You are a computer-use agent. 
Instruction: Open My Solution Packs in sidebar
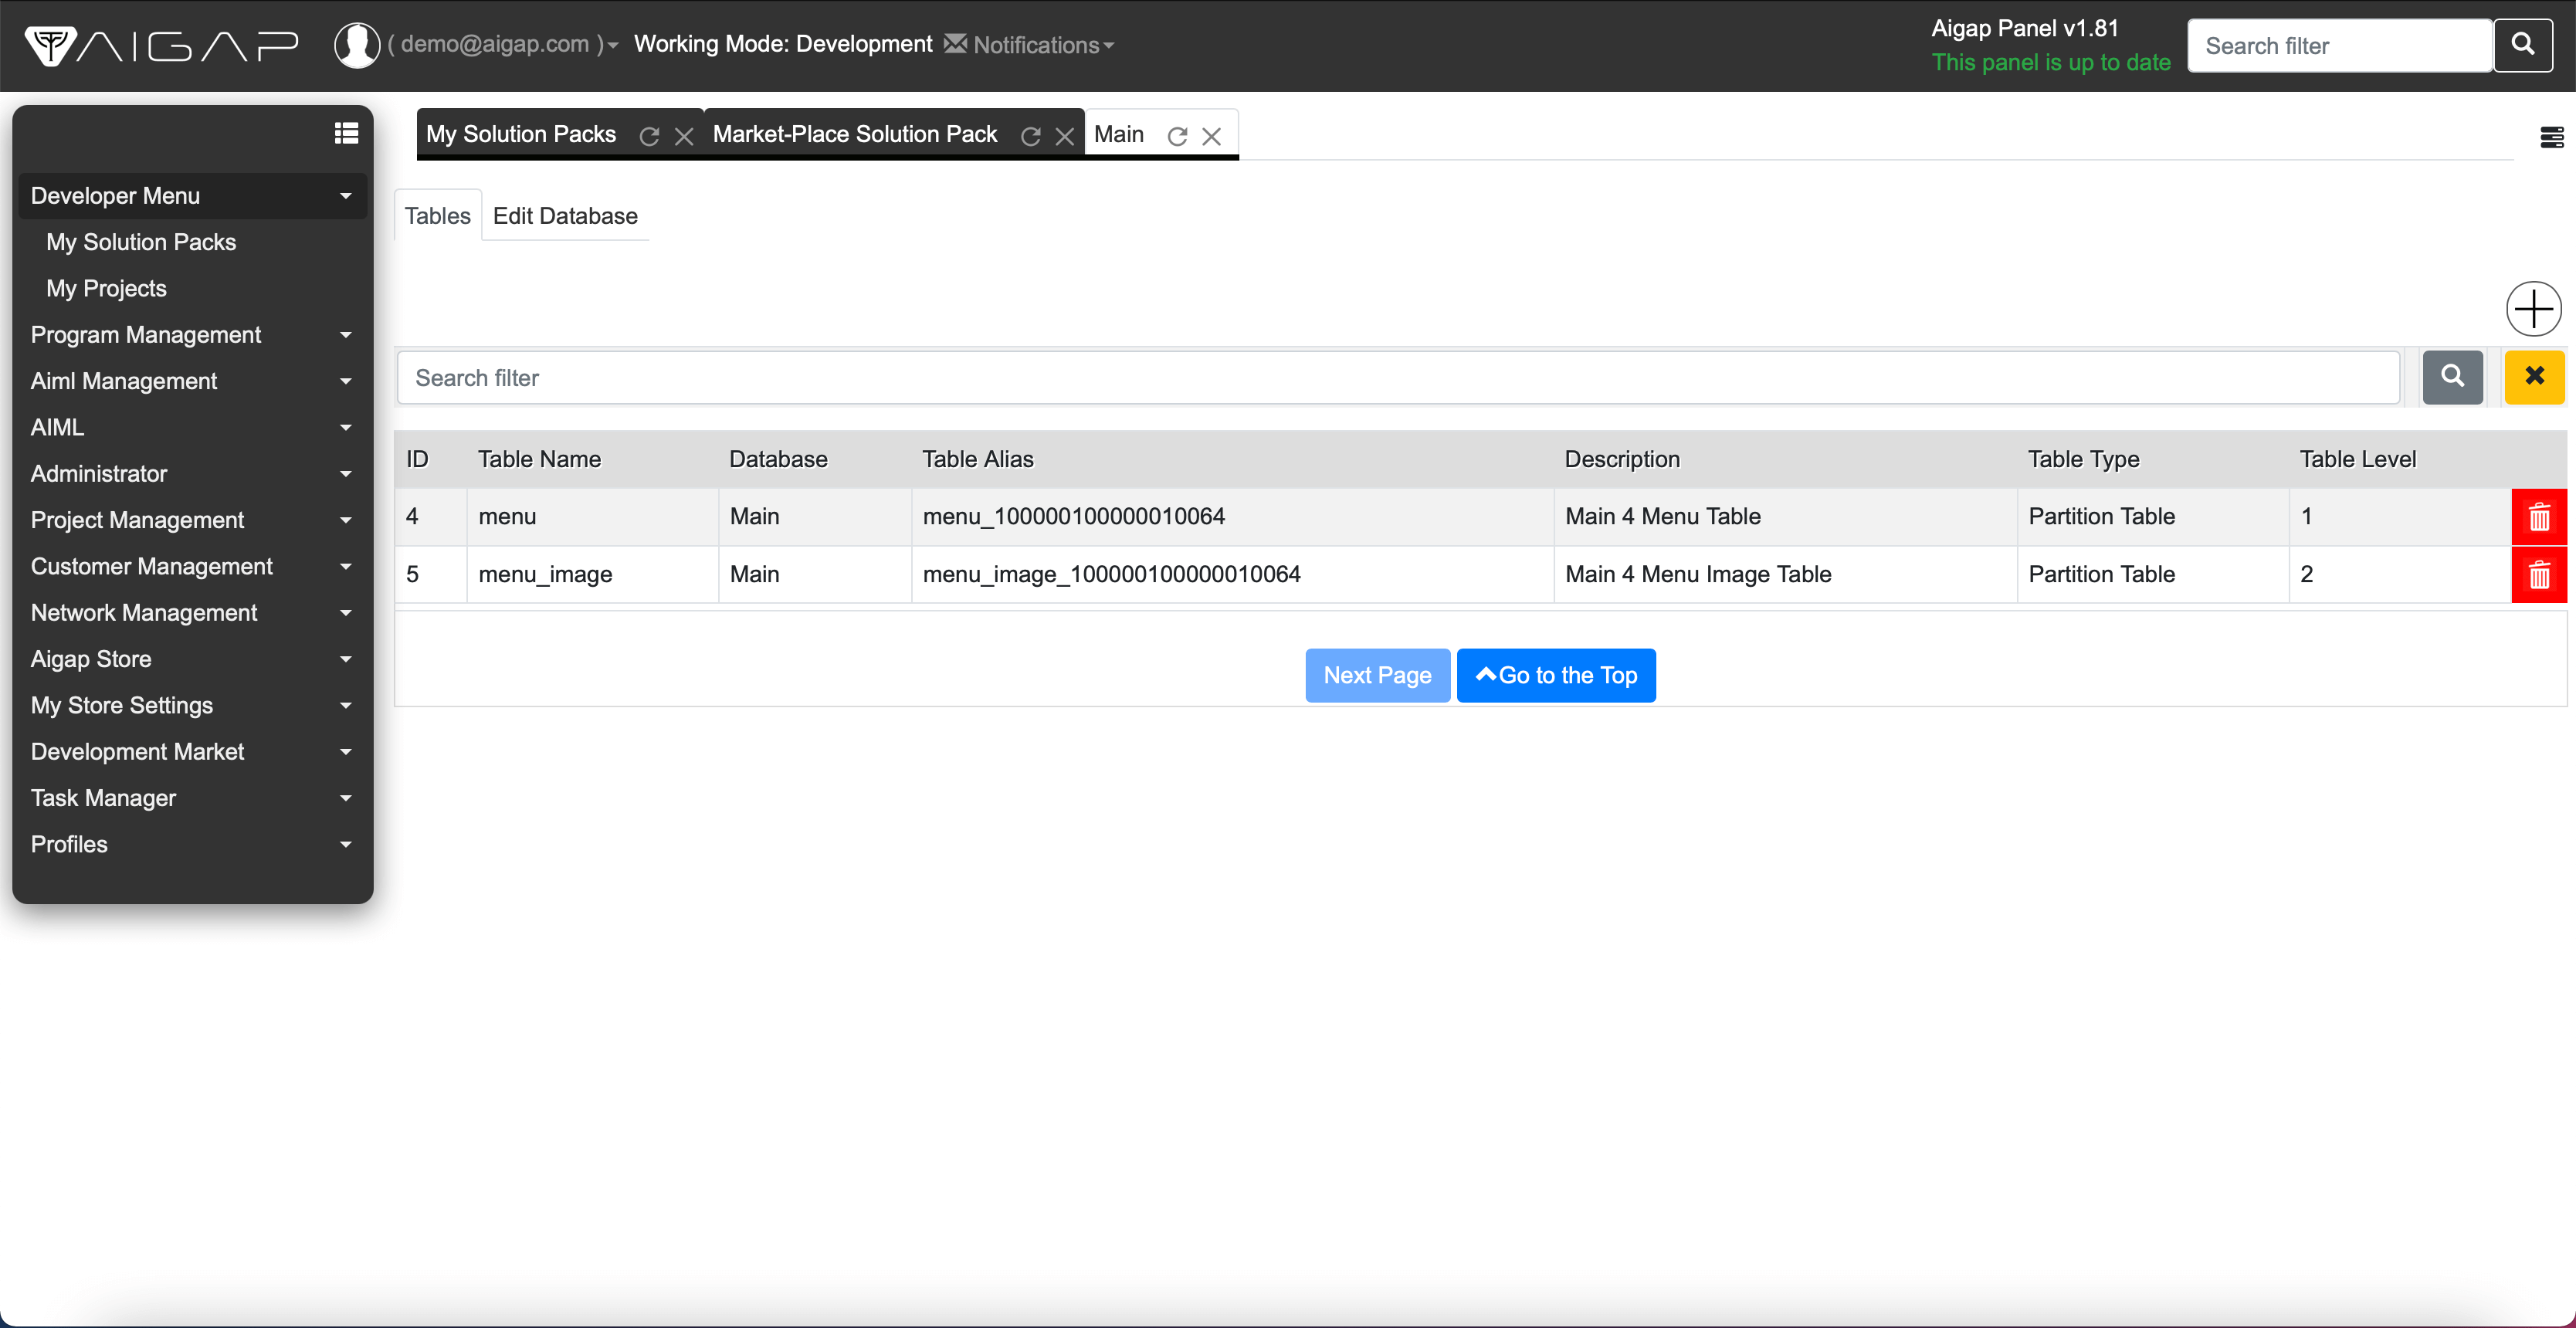tap(141, 242)
